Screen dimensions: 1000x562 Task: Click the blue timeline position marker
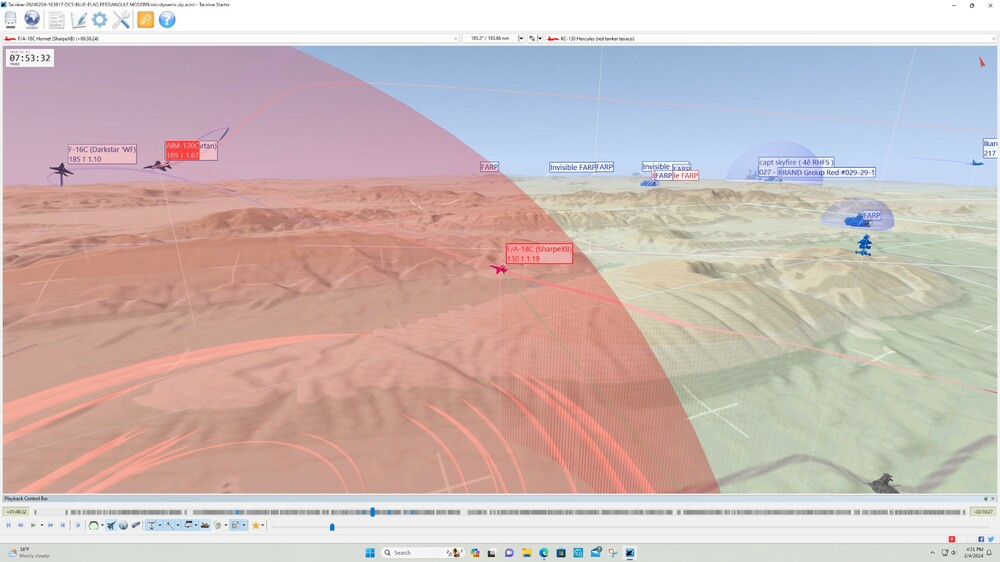(372, 512)
